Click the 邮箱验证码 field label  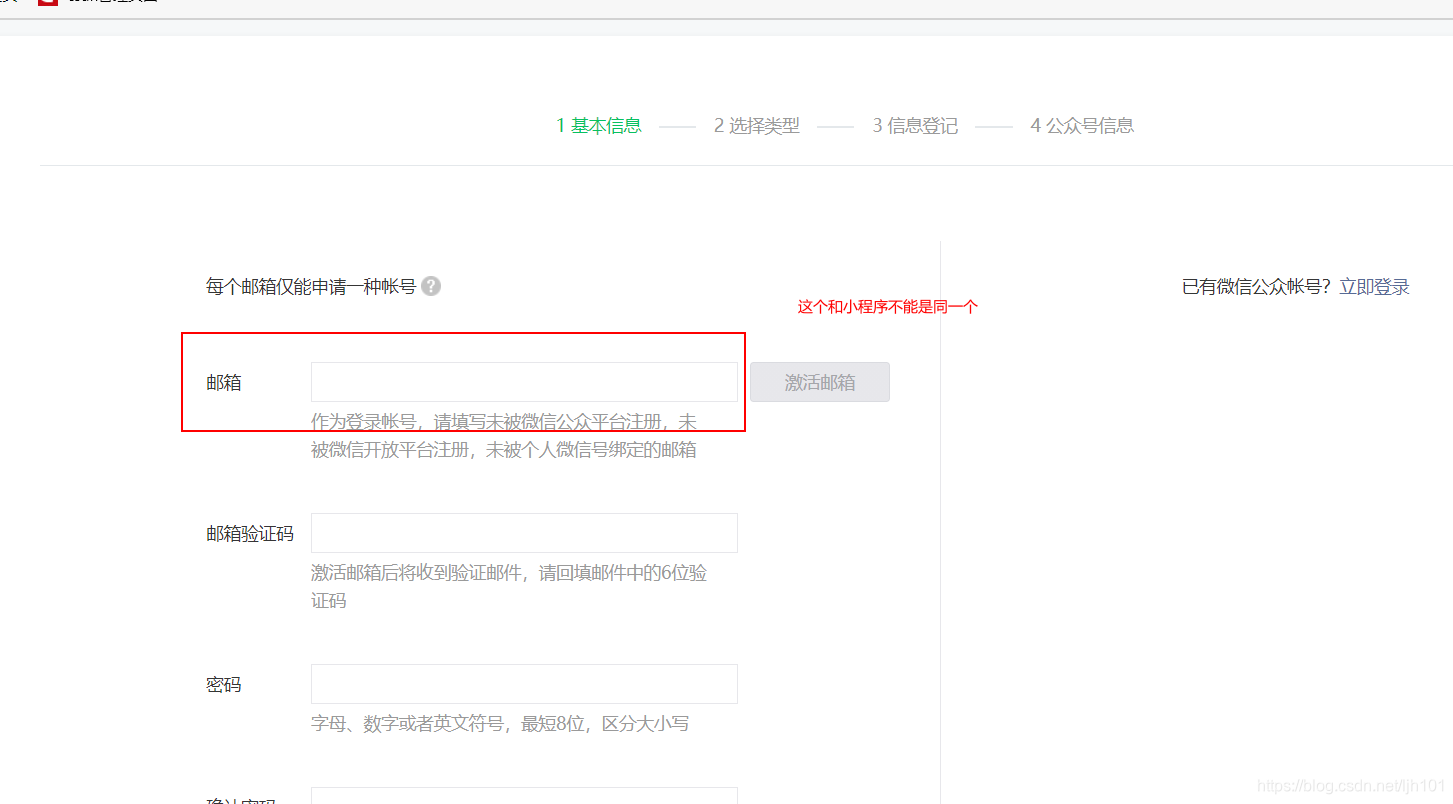pos(250,534)
